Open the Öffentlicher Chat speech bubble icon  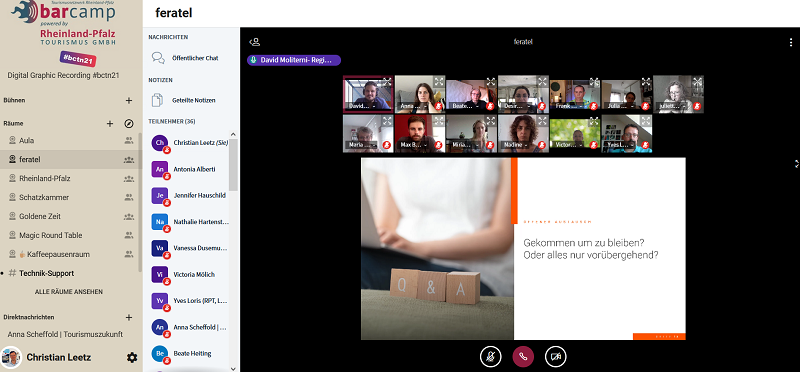point(158,58)
